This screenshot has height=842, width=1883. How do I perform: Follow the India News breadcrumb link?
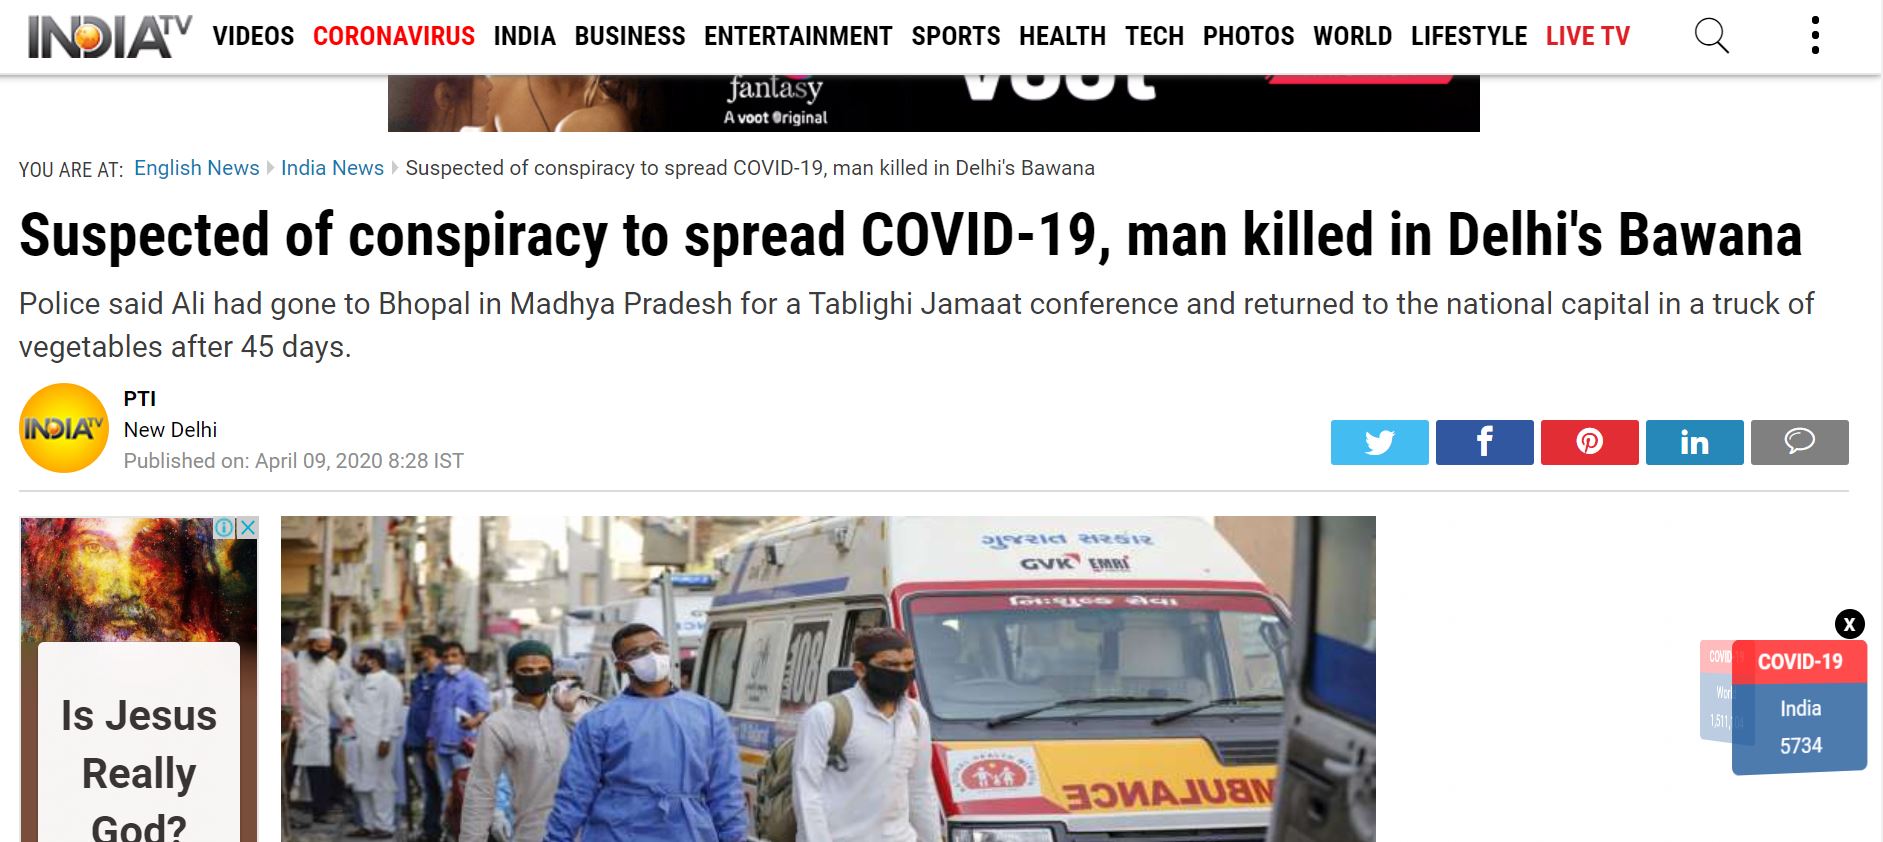coord(332,168)
